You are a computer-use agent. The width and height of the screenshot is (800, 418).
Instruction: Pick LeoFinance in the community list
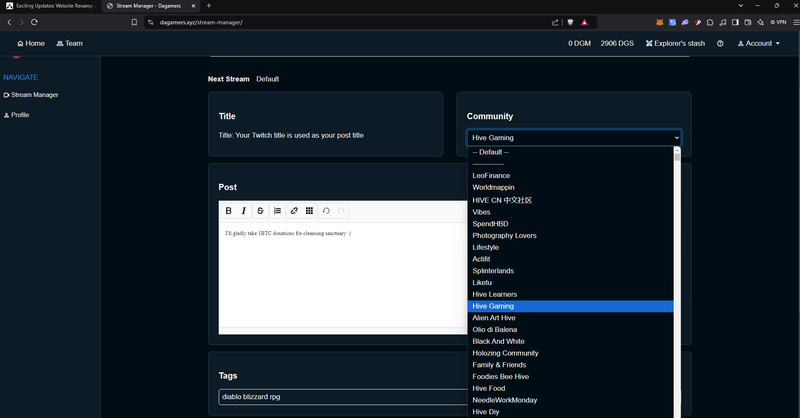492,176
